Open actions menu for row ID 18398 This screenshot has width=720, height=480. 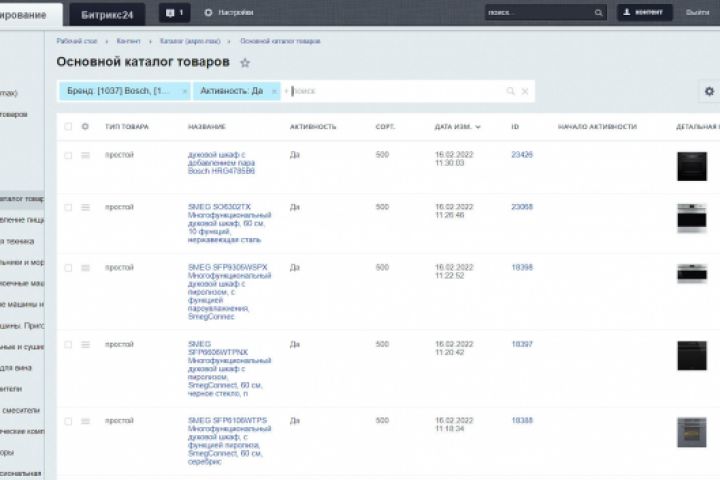[x=85, y=268]
